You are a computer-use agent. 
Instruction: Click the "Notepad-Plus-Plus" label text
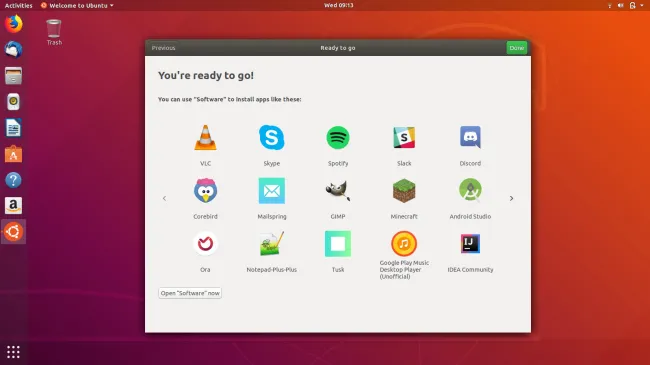tap(272, 270)
